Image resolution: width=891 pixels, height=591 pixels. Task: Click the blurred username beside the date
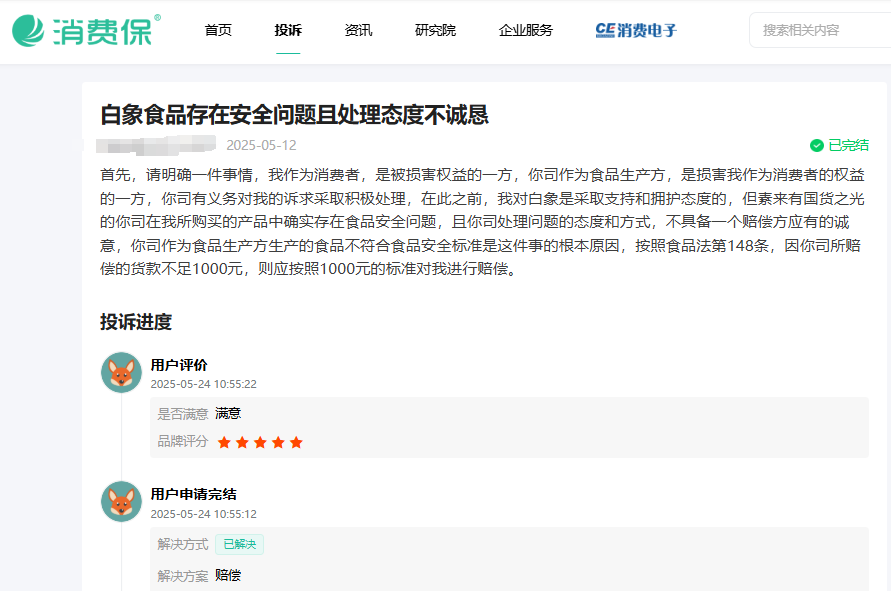pos(156,145)
